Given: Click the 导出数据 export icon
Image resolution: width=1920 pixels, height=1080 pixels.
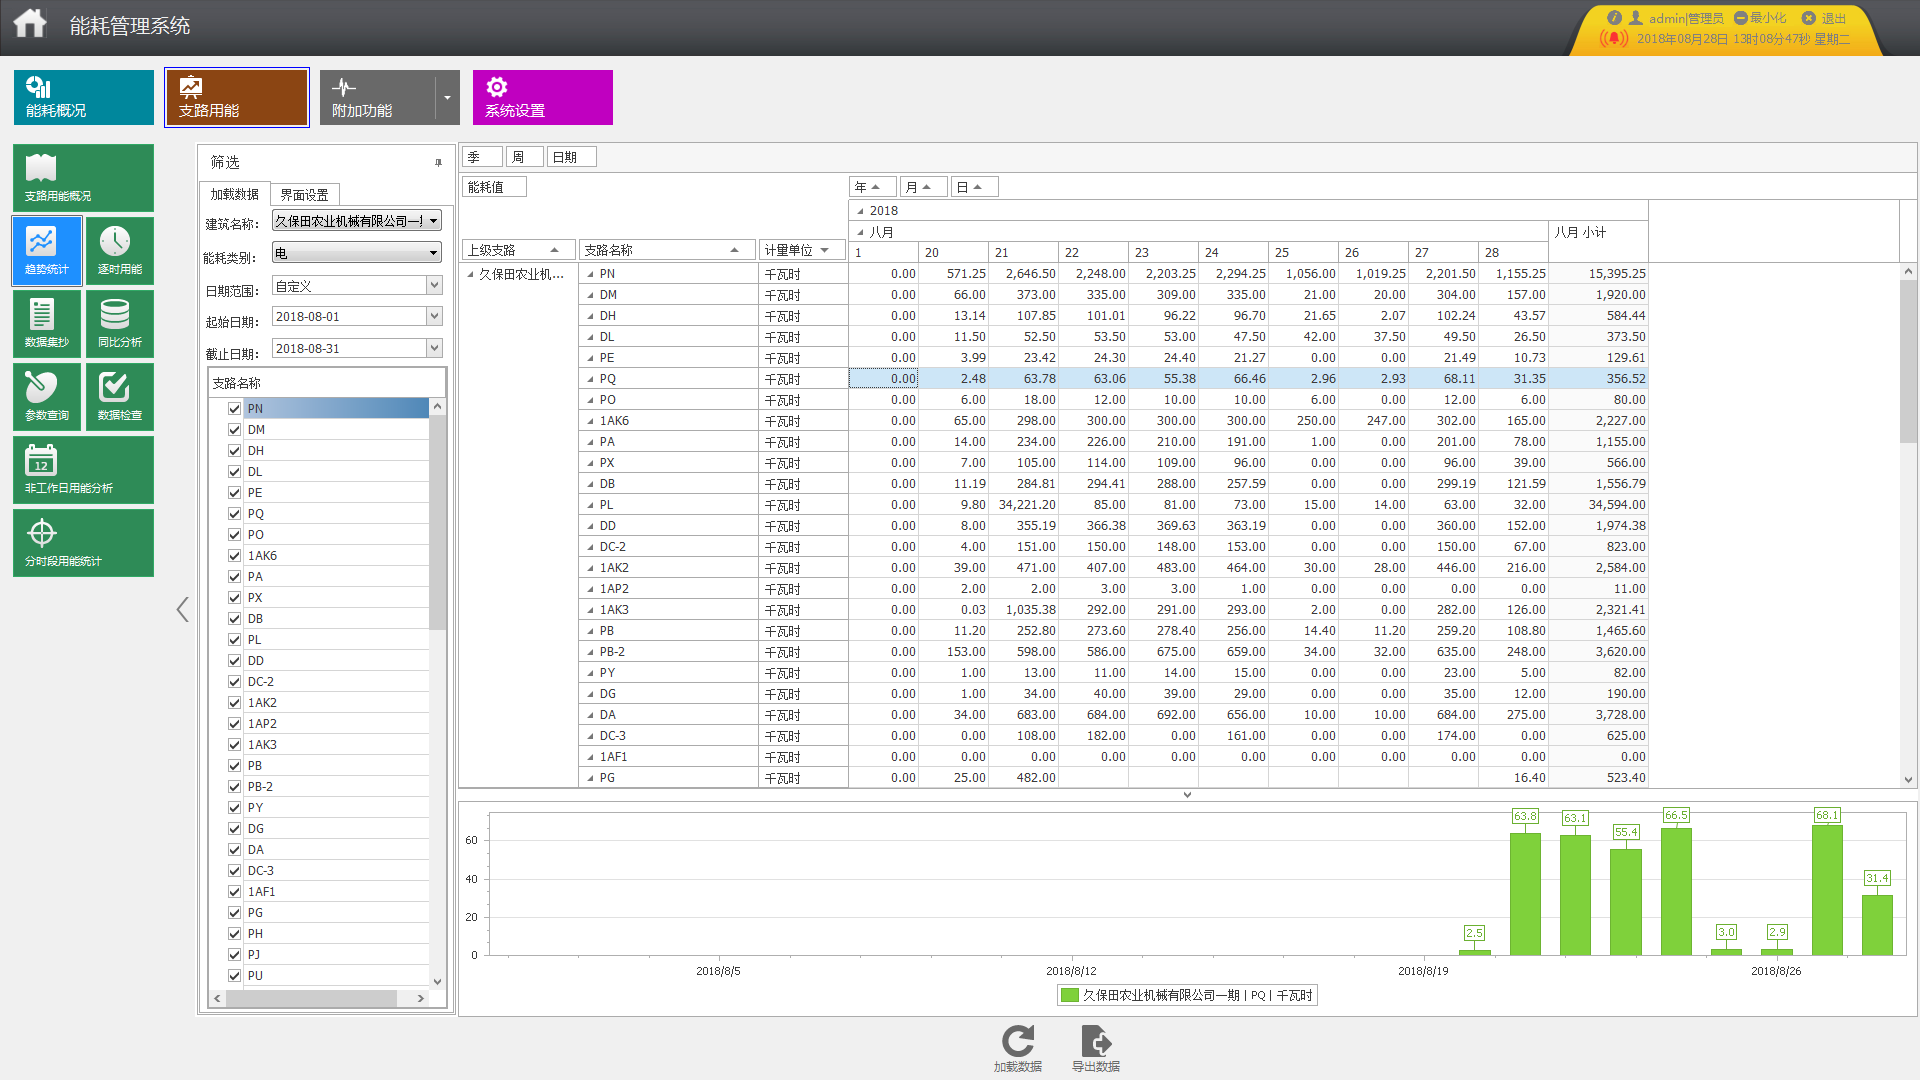Looking at the screenshot, I should 1096,1042.
